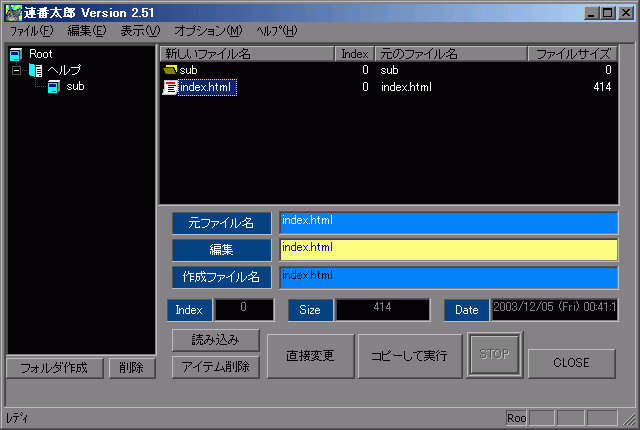Click the sub folder icon in file list
The image size is (640, 430).
click(x=170, y=70)
